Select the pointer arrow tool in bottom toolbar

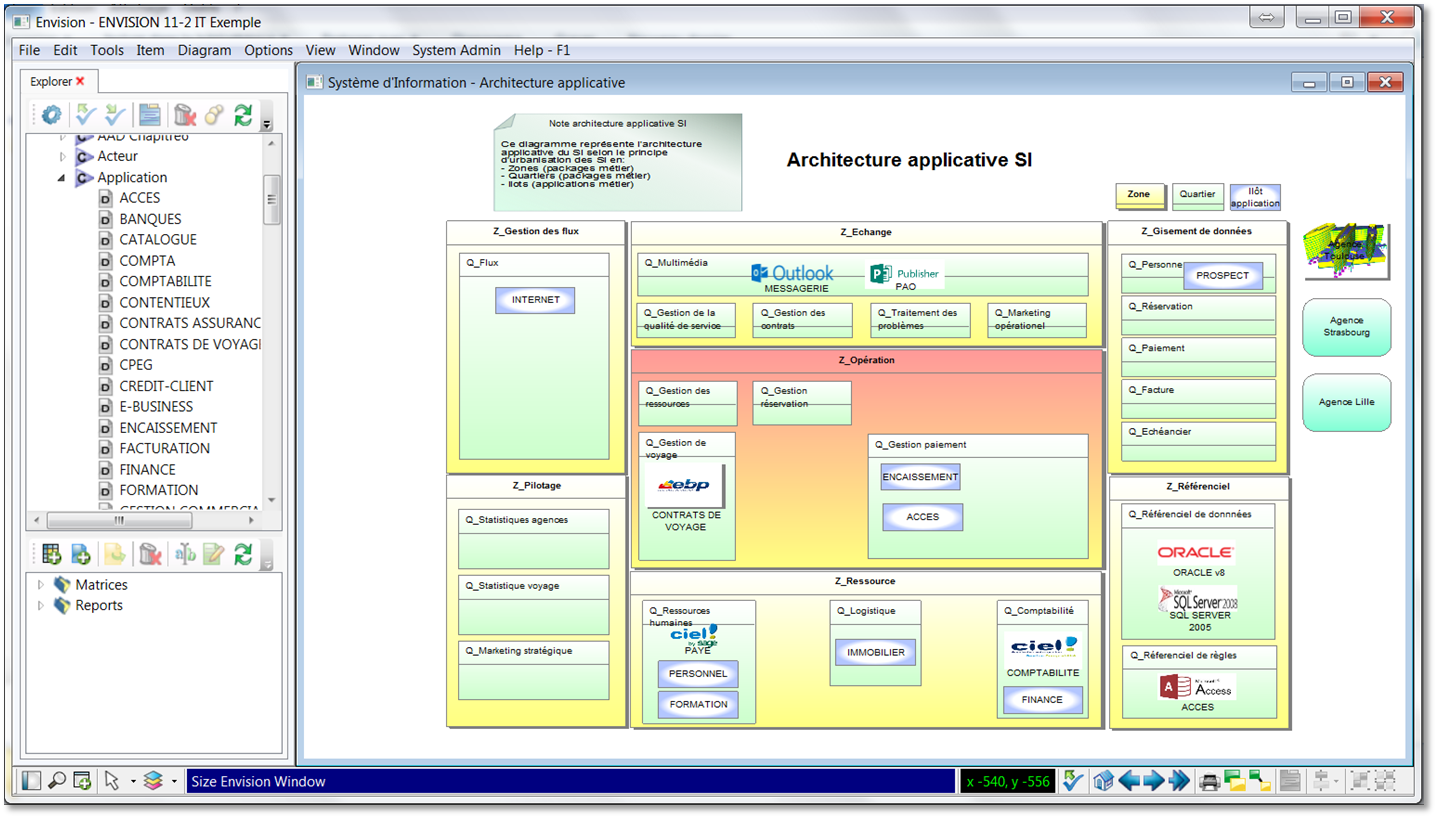pyautogui.click(x=111, y=781)
